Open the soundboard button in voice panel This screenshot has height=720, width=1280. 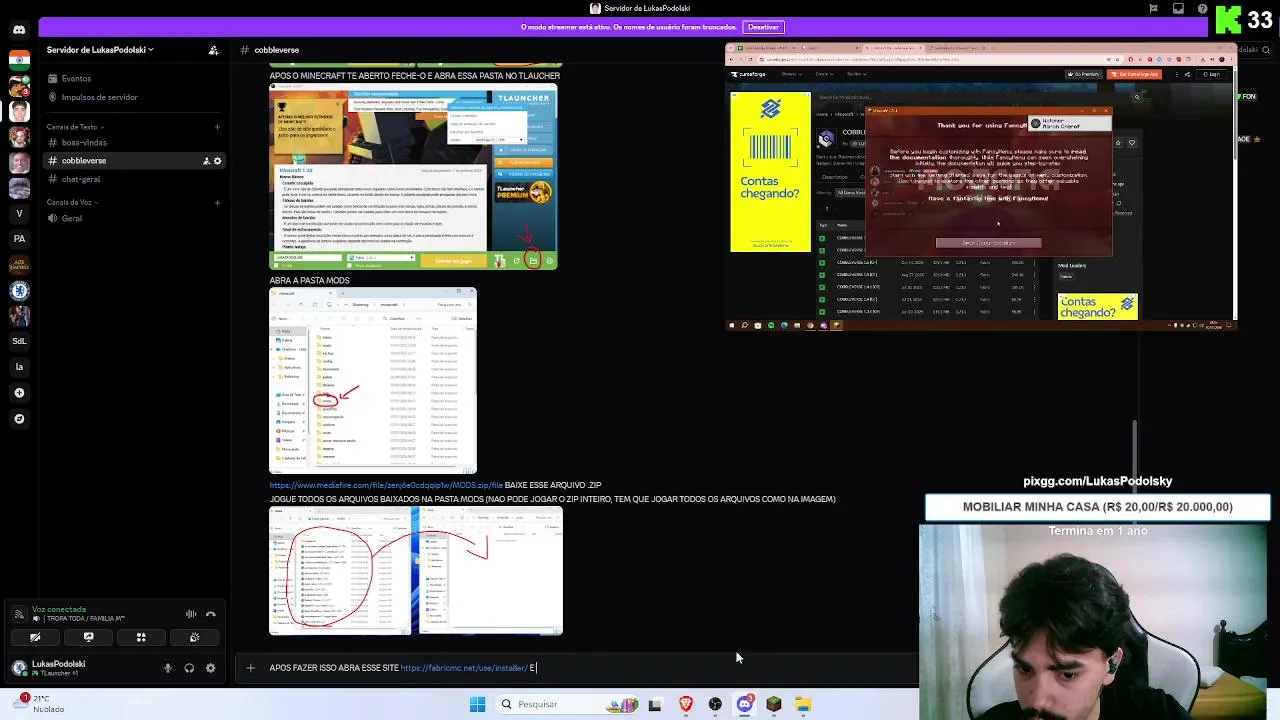pos(194,637)
